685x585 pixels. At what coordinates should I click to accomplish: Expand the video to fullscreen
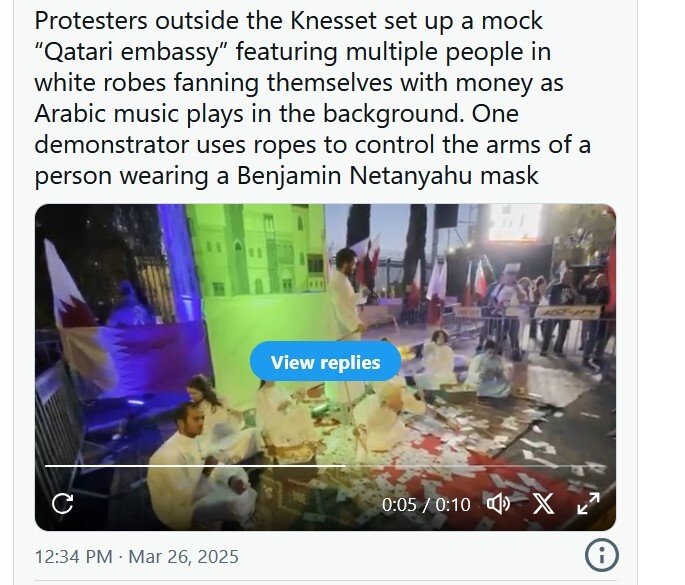tap(588, 503)
